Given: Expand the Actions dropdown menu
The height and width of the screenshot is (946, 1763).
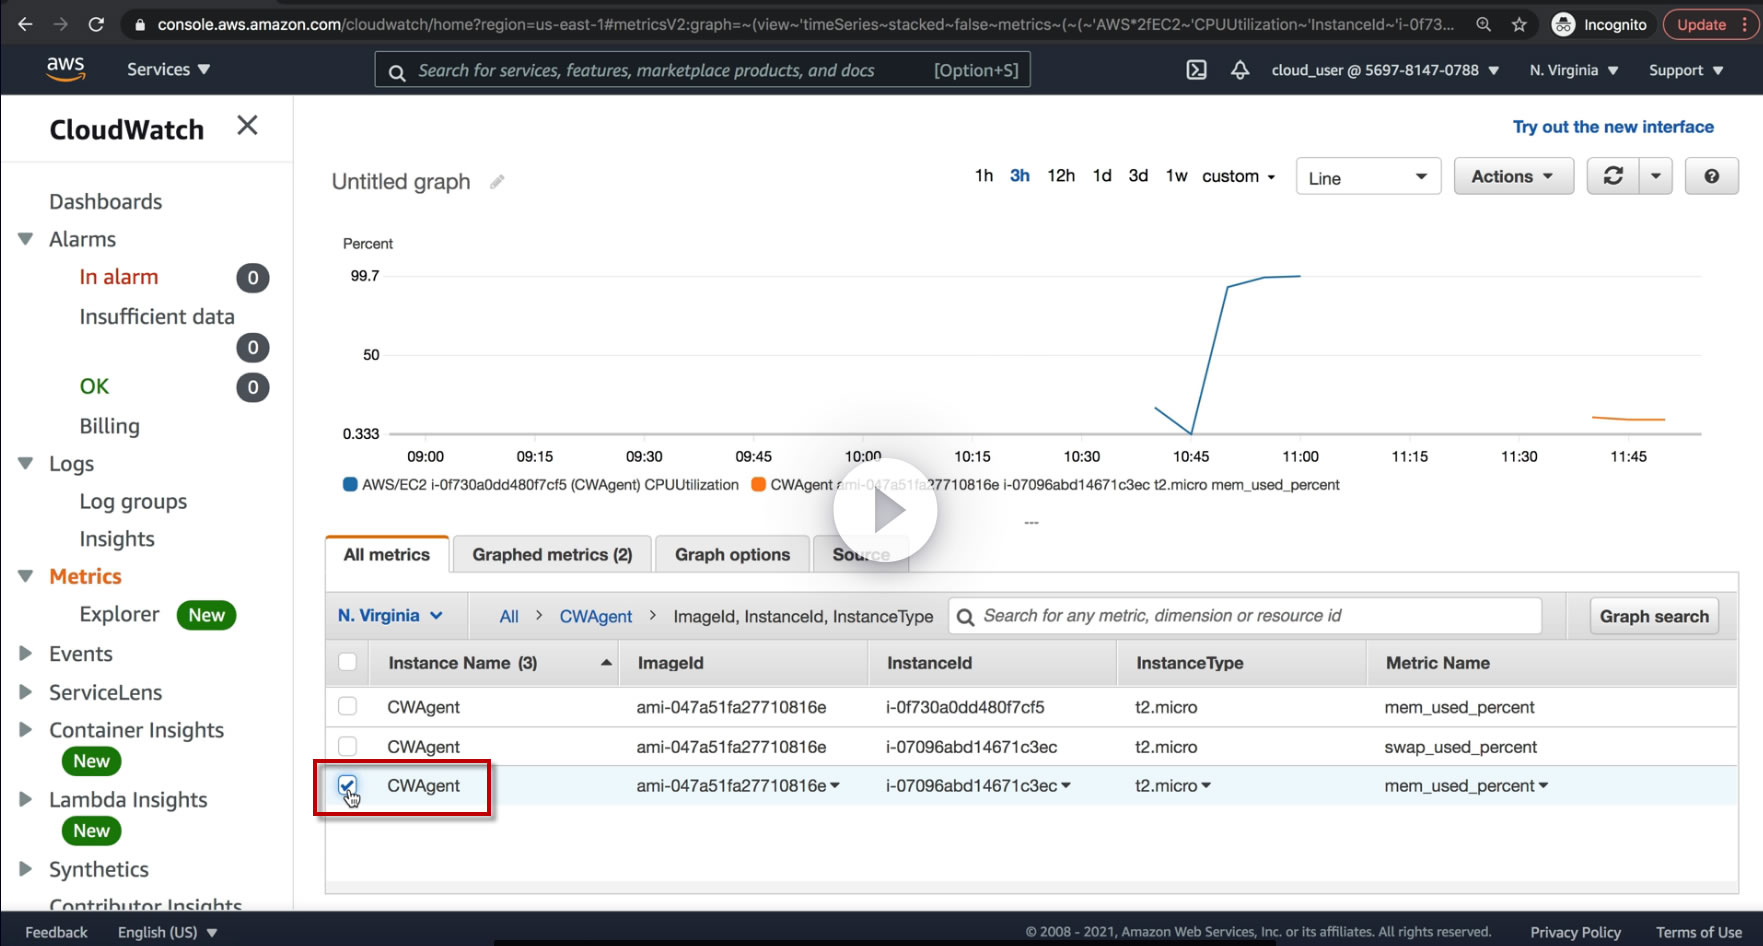Looking at the screenshot, I should pos(1512,176).
